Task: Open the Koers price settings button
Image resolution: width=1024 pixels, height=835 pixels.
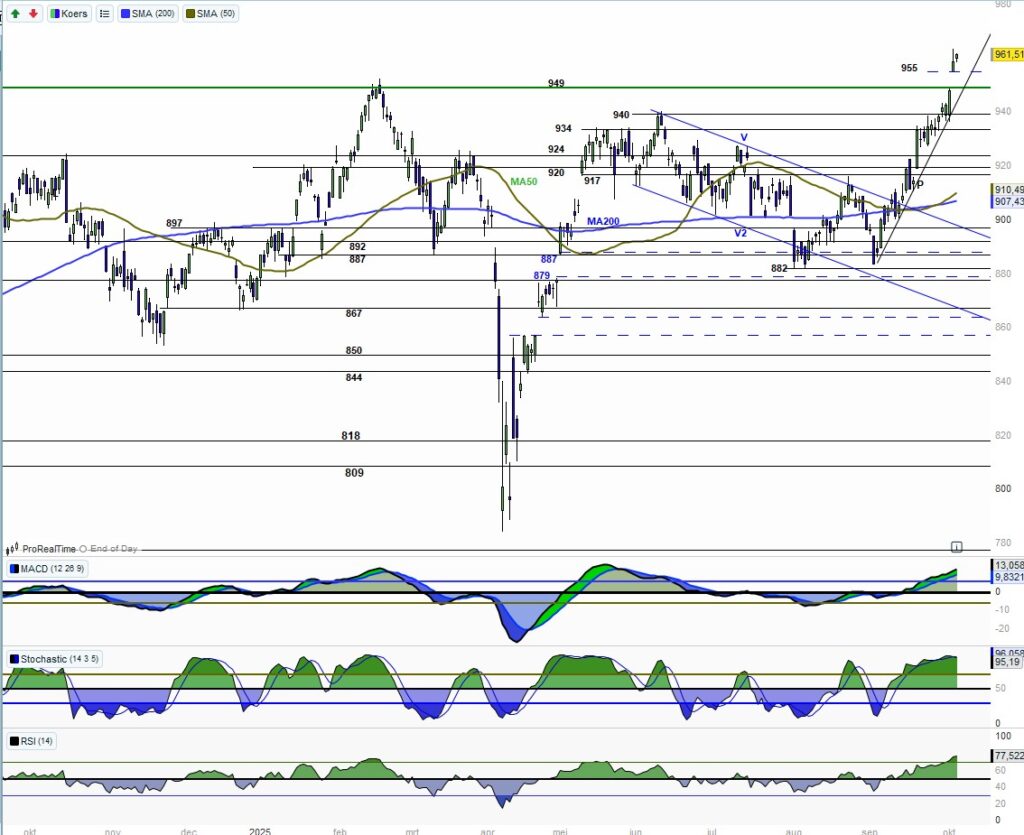Action: [x=68, y=14]
